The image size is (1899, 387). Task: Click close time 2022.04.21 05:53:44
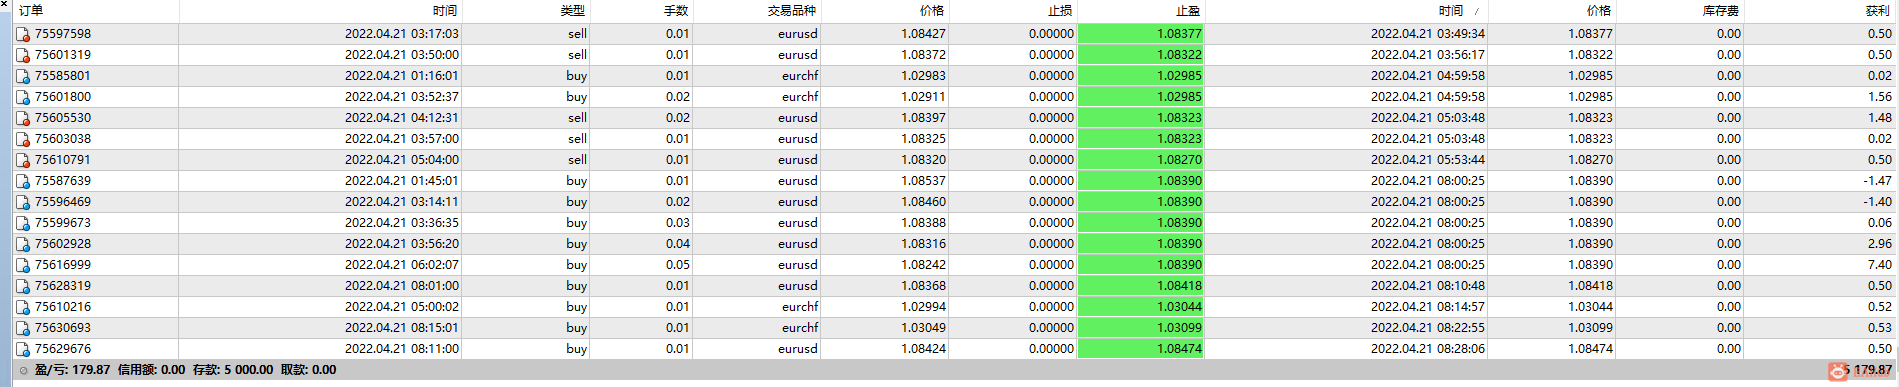(x=1428, y=160)
